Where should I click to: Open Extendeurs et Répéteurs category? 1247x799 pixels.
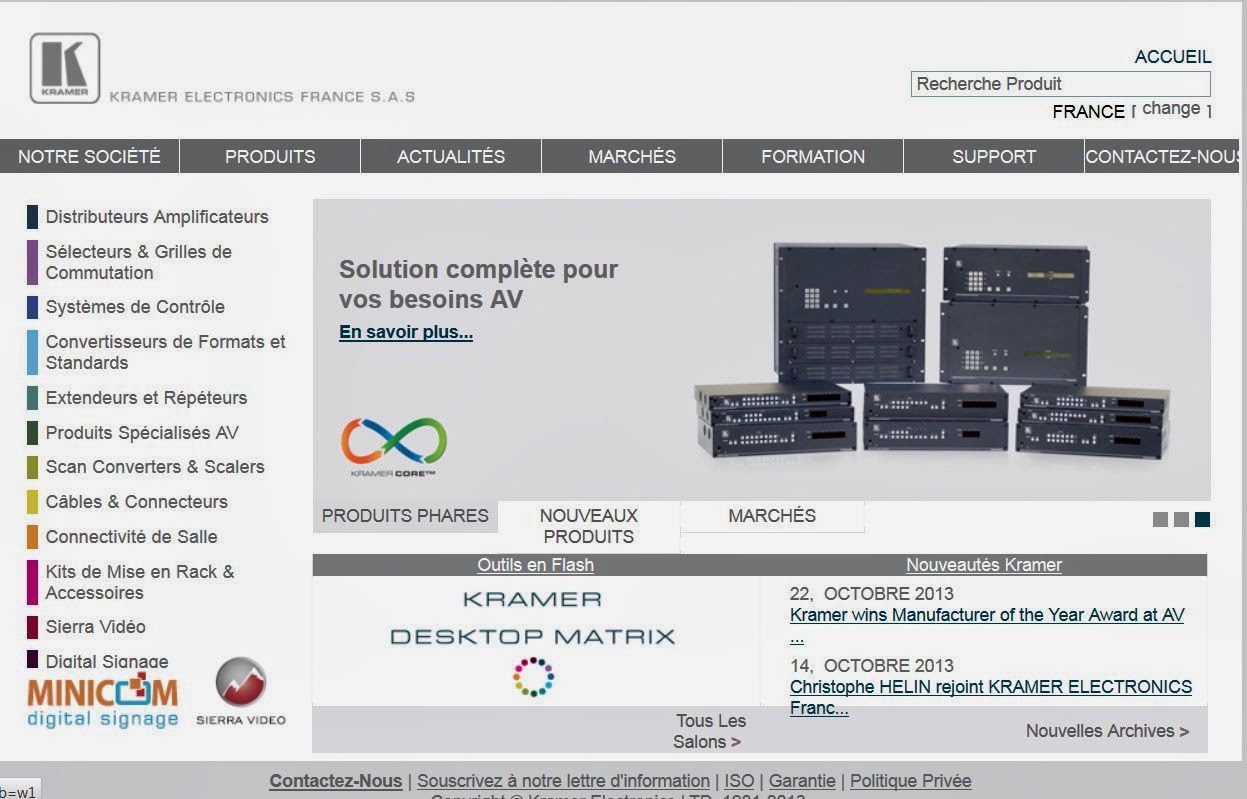point(146,398)
